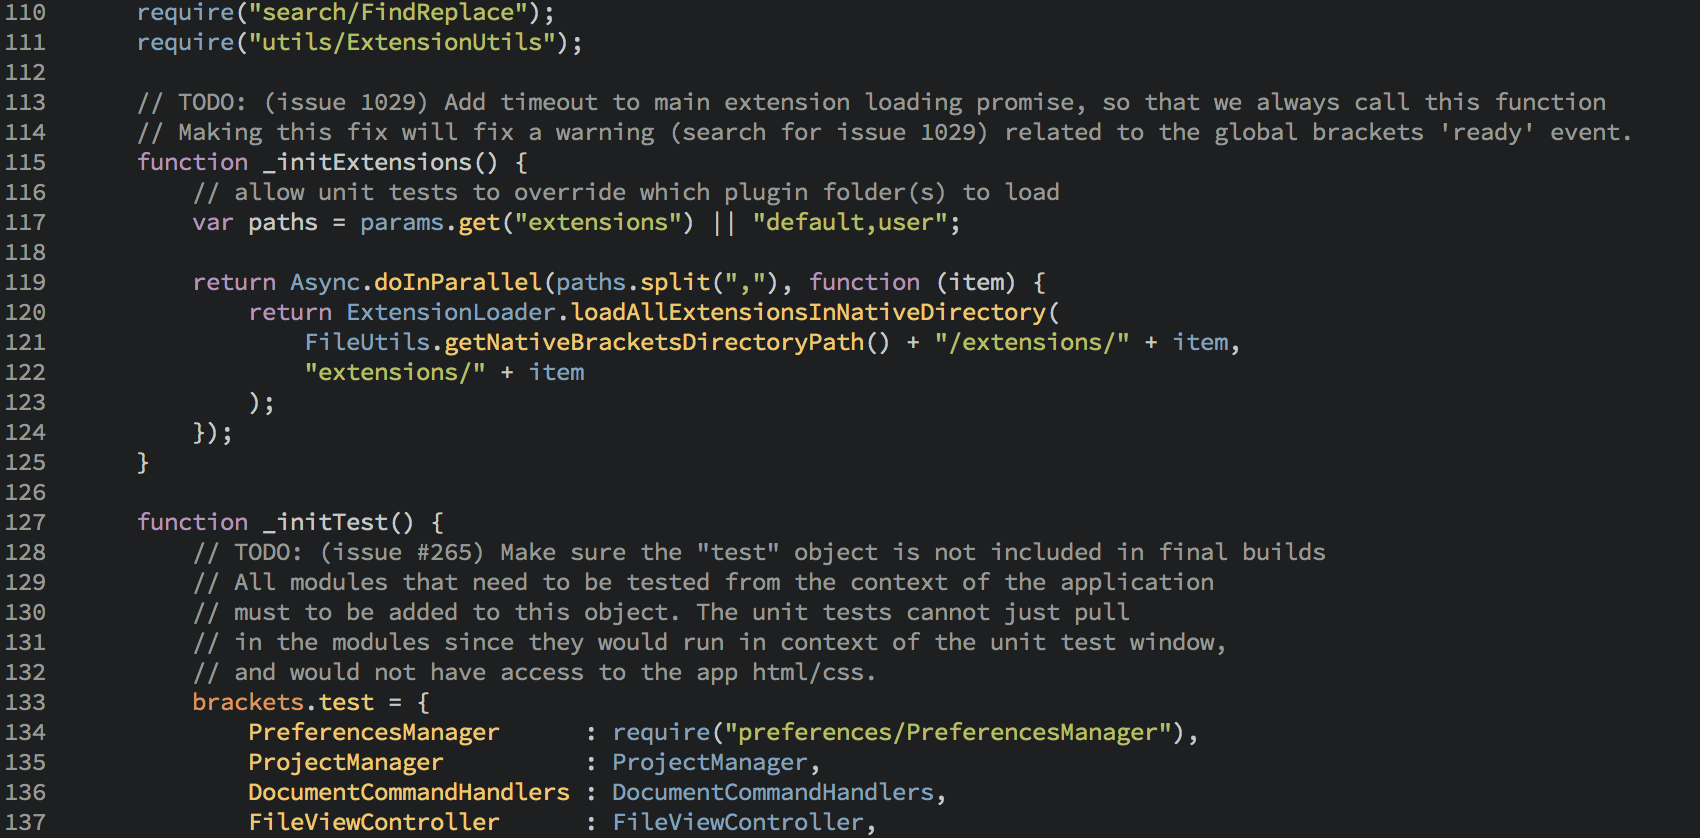Click getNativeBracketsDirectoryPath method name
This screenshot has height=838, width=1700.
[x=654, y=342]
